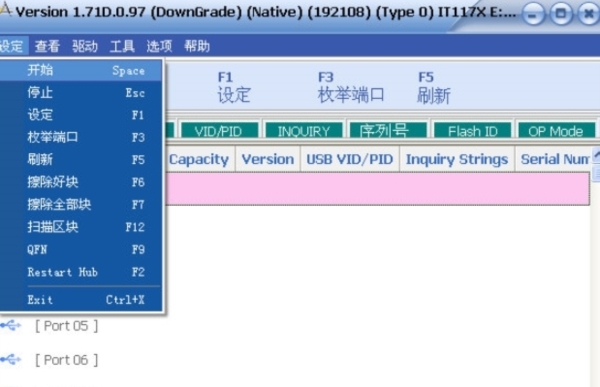The height and width of the screenshot is (387, 600).
Task: Close the window
Action: pos(589,15)
